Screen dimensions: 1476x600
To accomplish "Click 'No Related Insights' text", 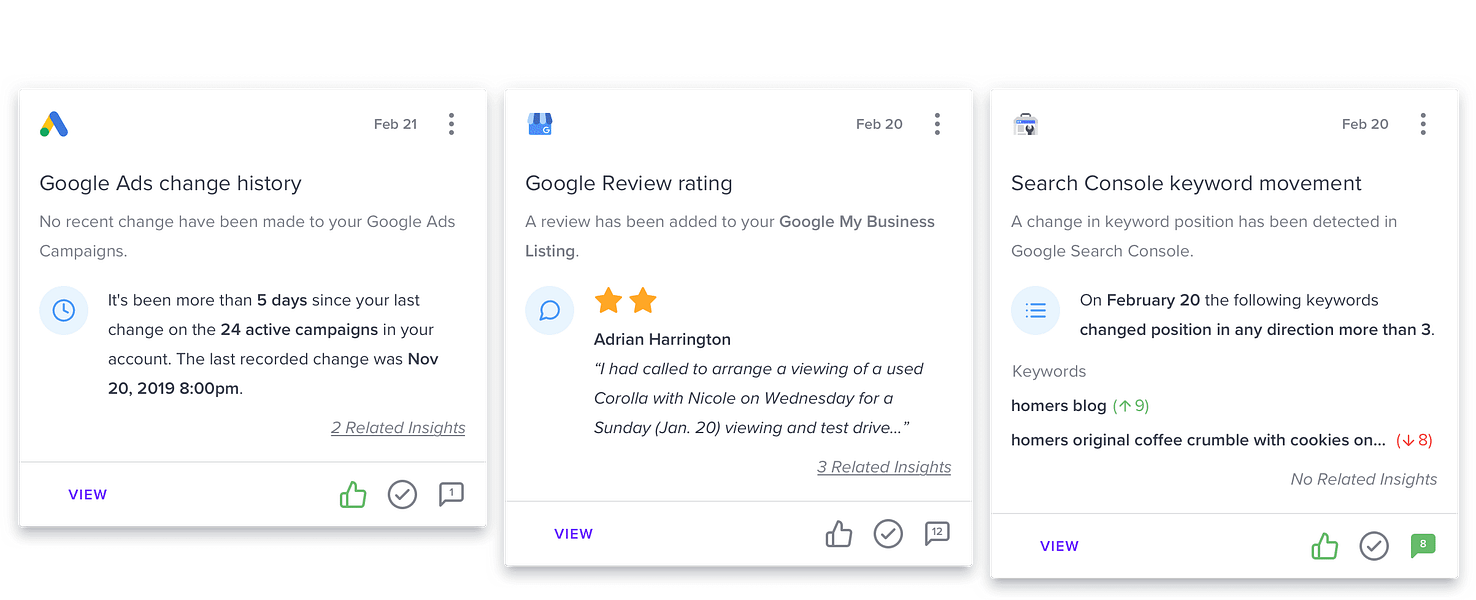I will point(1364,480).
